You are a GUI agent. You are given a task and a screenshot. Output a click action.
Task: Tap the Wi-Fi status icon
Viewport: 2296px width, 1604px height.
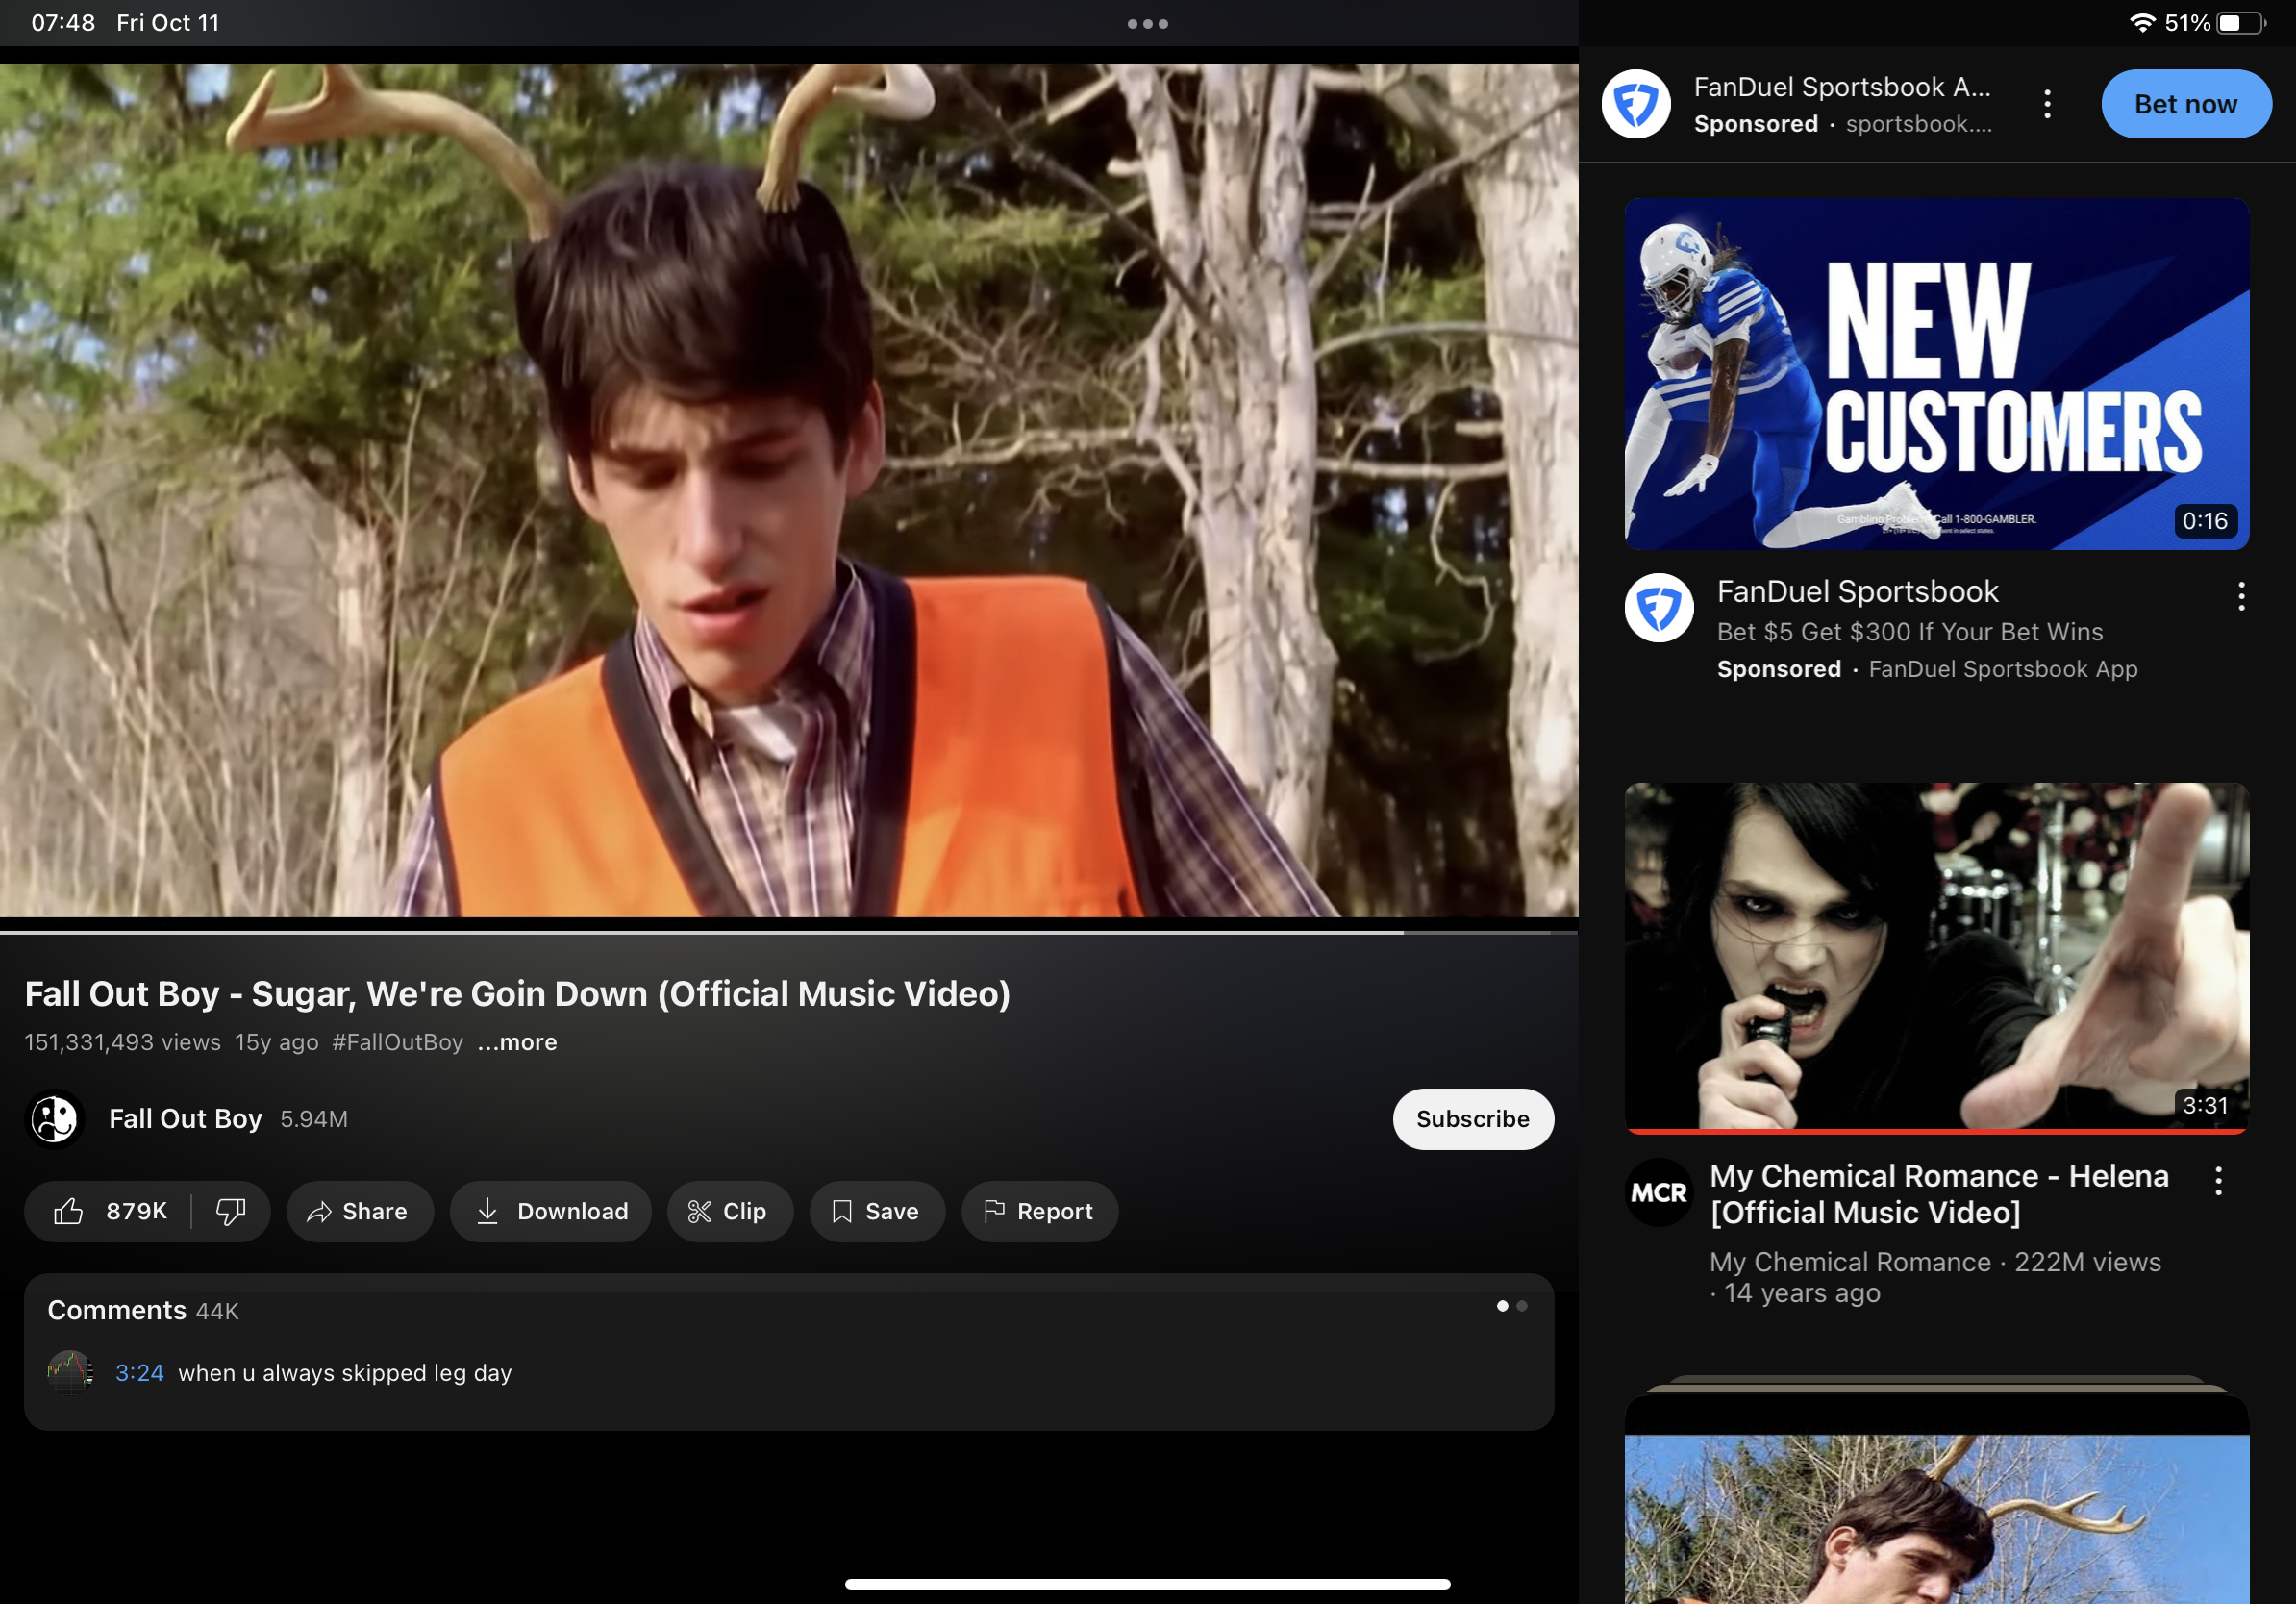pos(2141,22)
